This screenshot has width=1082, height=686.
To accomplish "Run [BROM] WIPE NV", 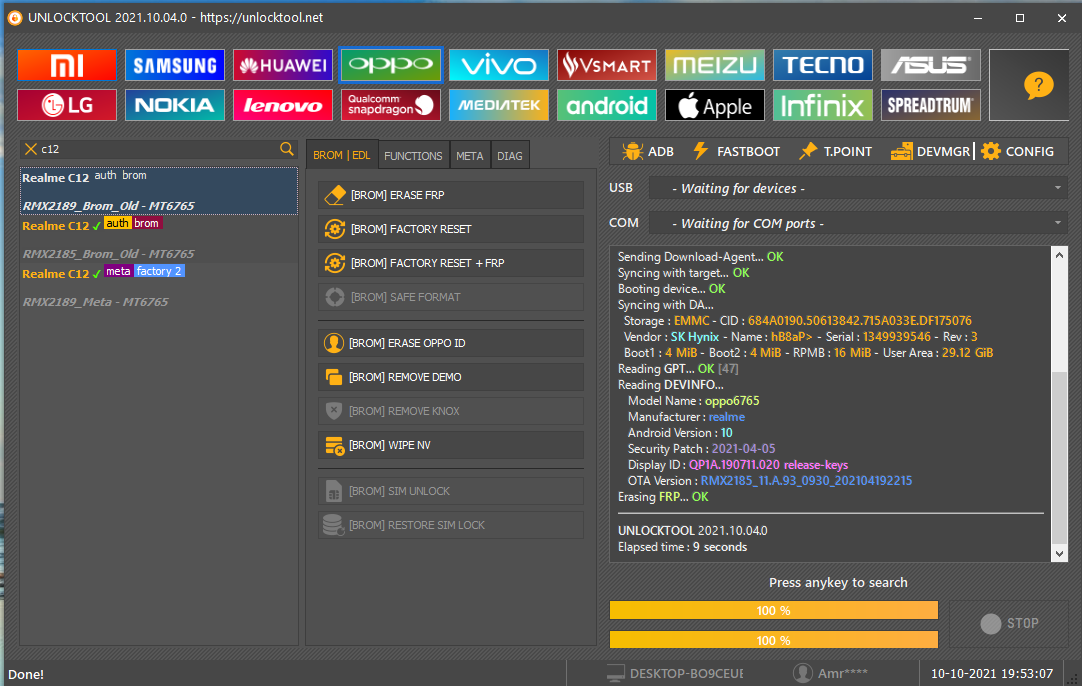I will 451,445.
